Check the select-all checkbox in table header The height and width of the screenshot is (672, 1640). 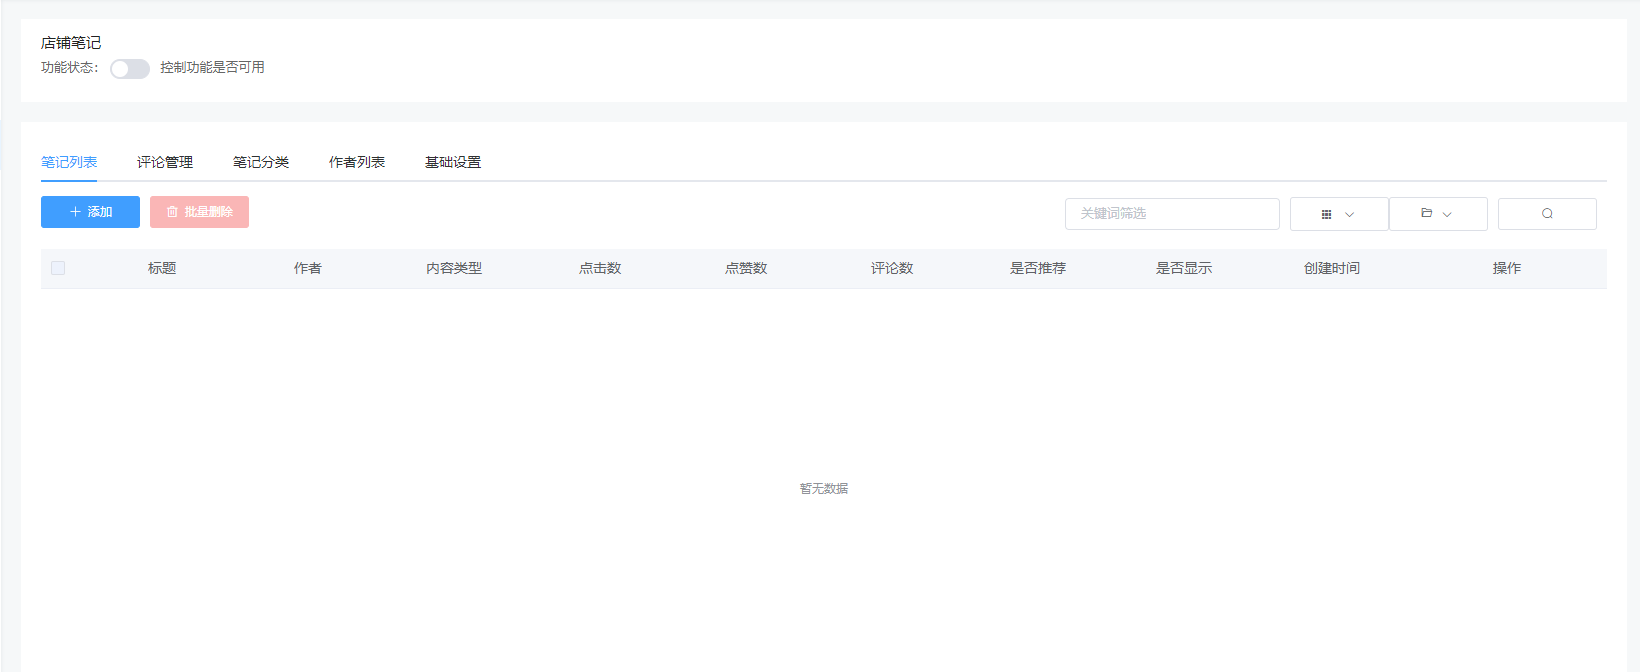(58, 268)
